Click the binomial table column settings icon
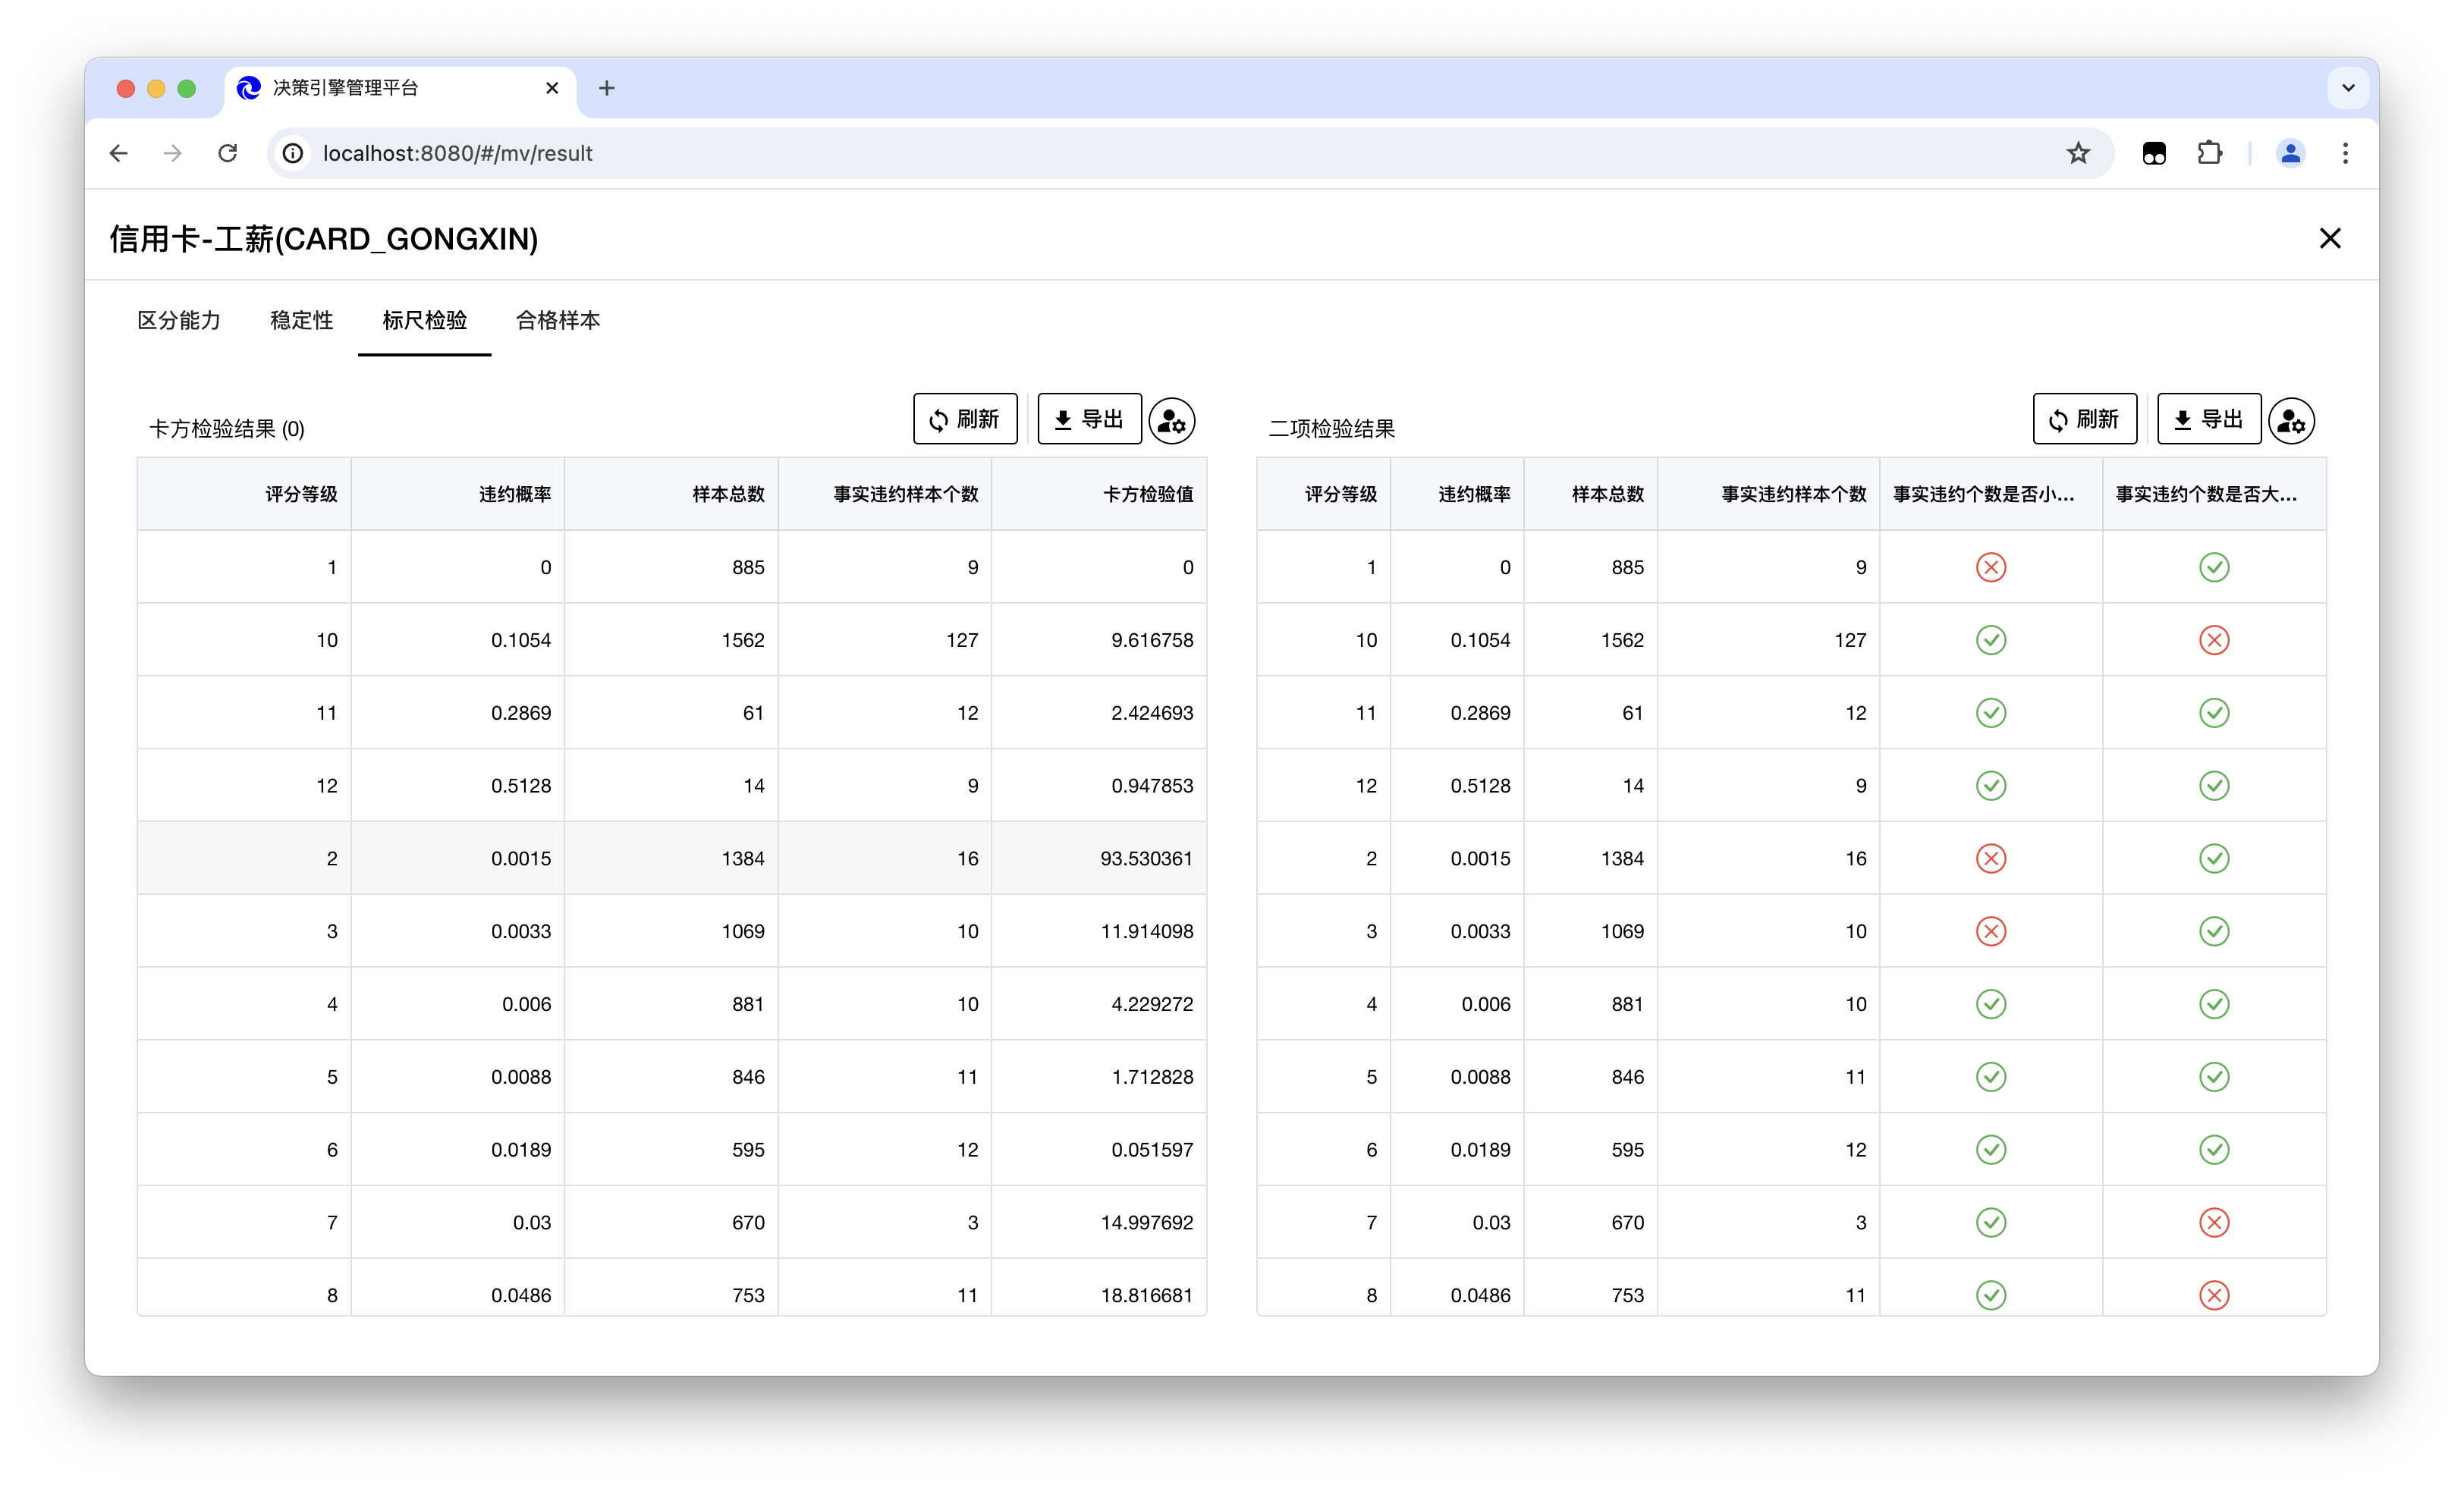 [2291, 420]
